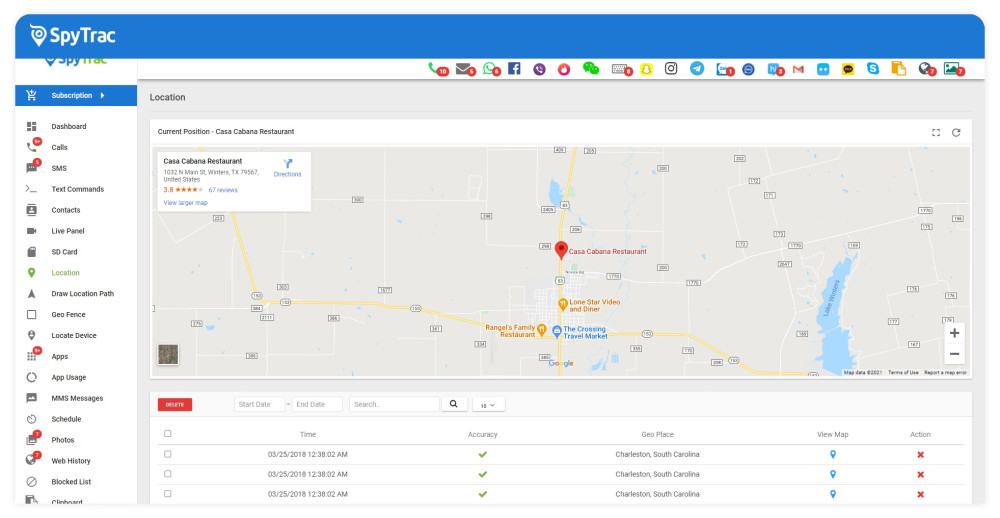Toggle fullscreen map view icon

936,132
